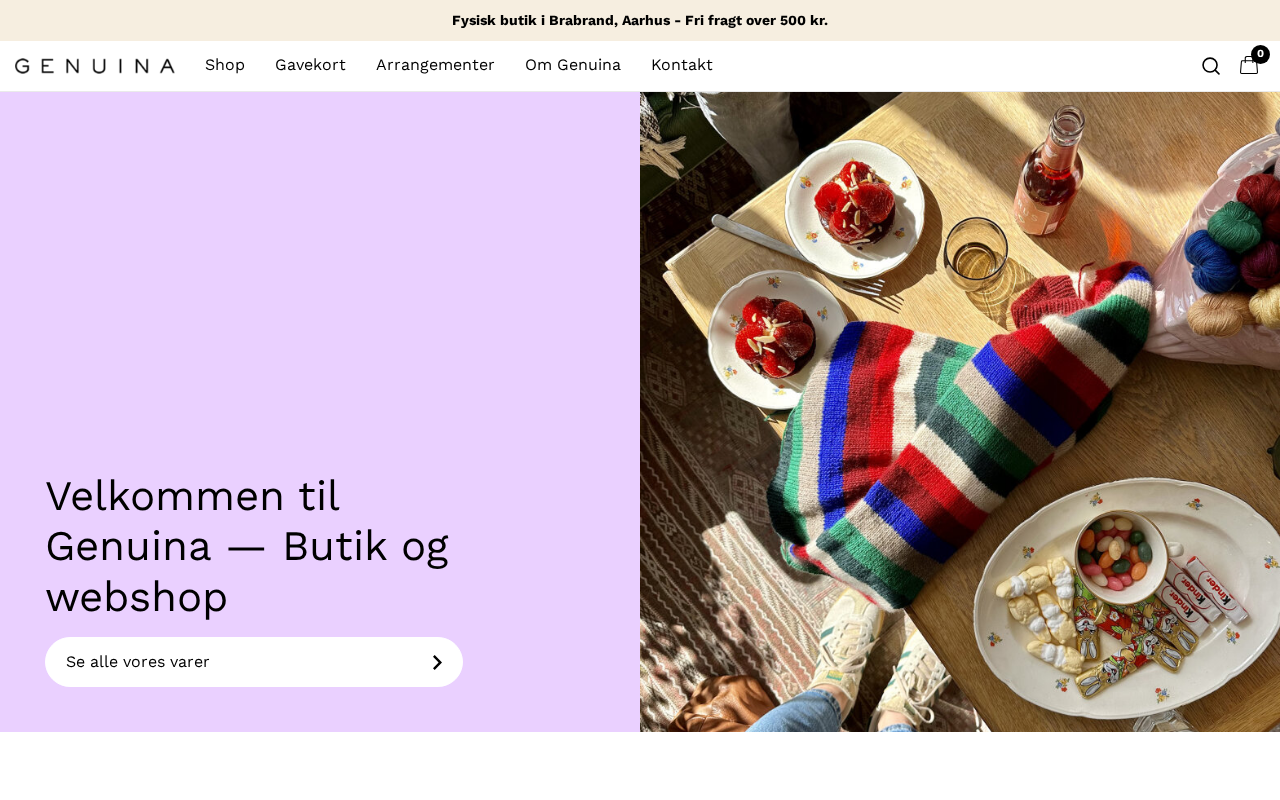1280x800 pixels.
Task: Open the search magnifier icon
Action: [x=1211, y=66]
